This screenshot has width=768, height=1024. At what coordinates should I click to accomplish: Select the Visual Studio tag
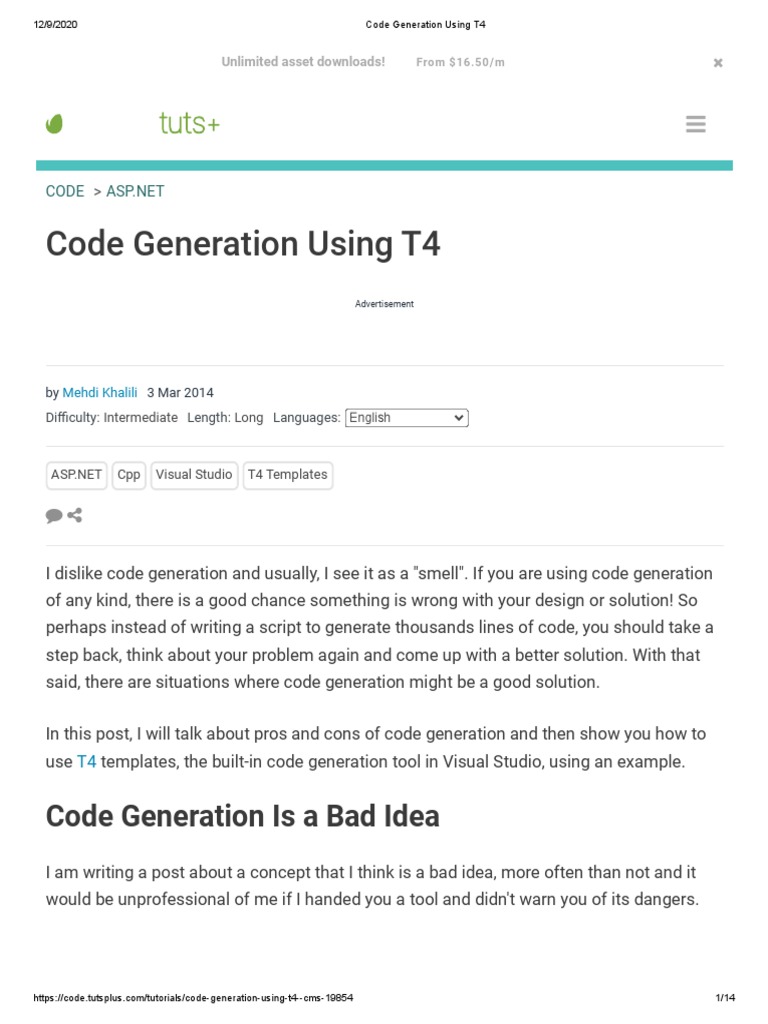(x=194, y=475)
